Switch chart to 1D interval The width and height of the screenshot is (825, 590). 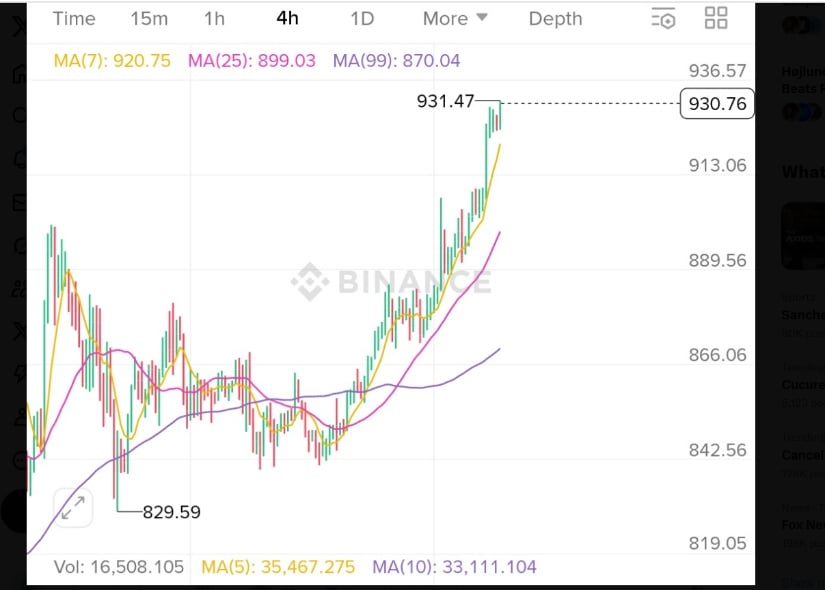362,19
